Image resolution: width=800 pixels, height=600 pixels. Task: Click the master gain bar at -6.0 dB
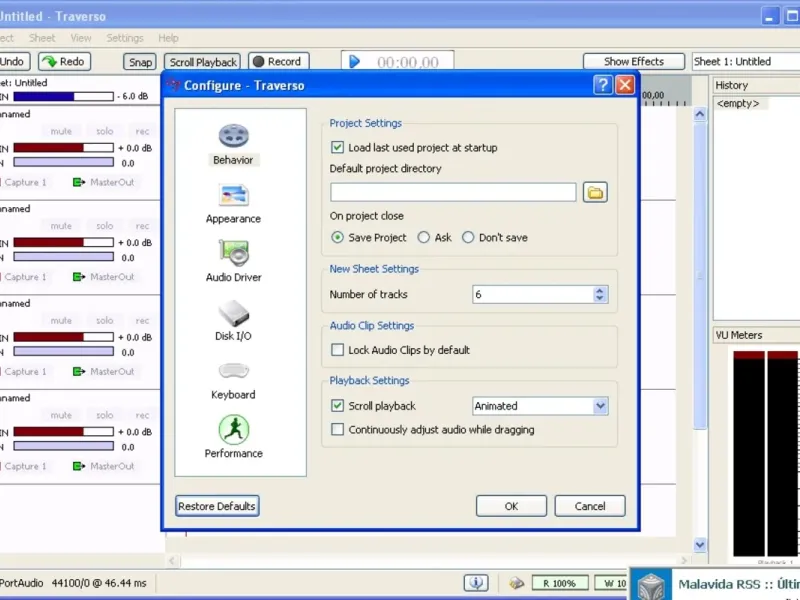tap(63, 96)
